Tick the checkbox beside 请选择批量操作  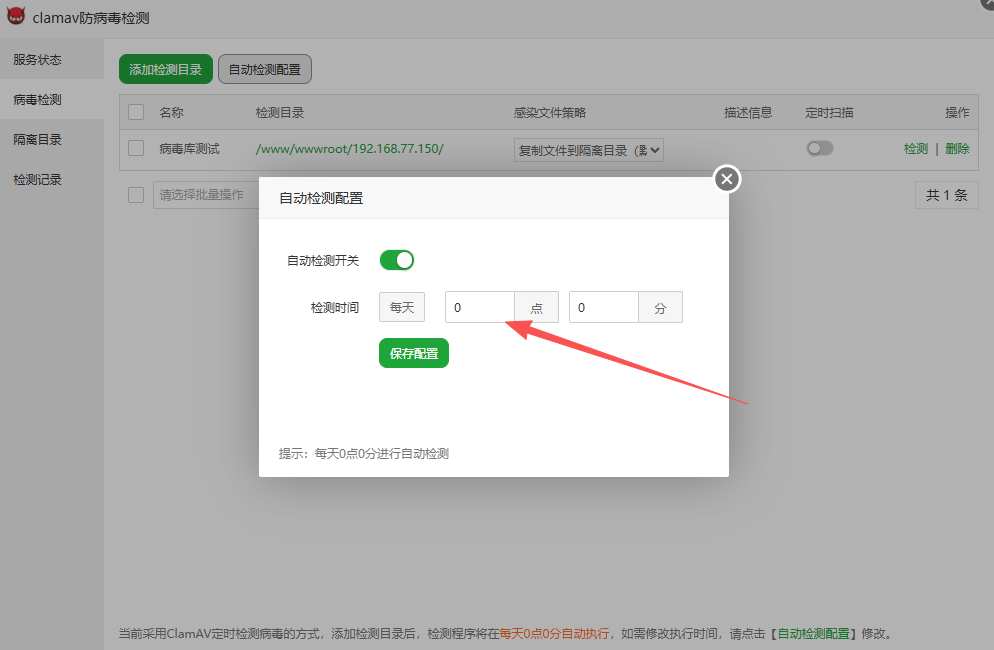tap(136, 195)
